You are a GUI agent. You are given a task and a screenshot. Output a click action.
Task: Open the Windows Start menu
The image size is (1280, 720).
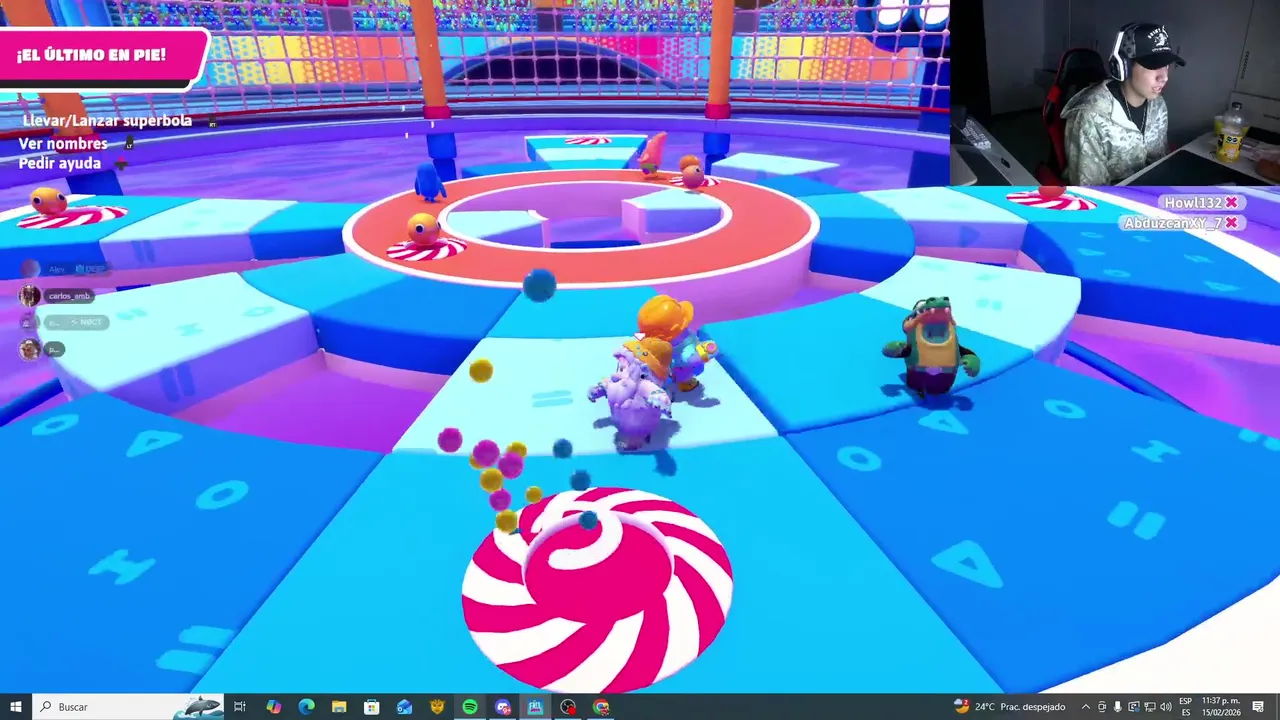15,707
